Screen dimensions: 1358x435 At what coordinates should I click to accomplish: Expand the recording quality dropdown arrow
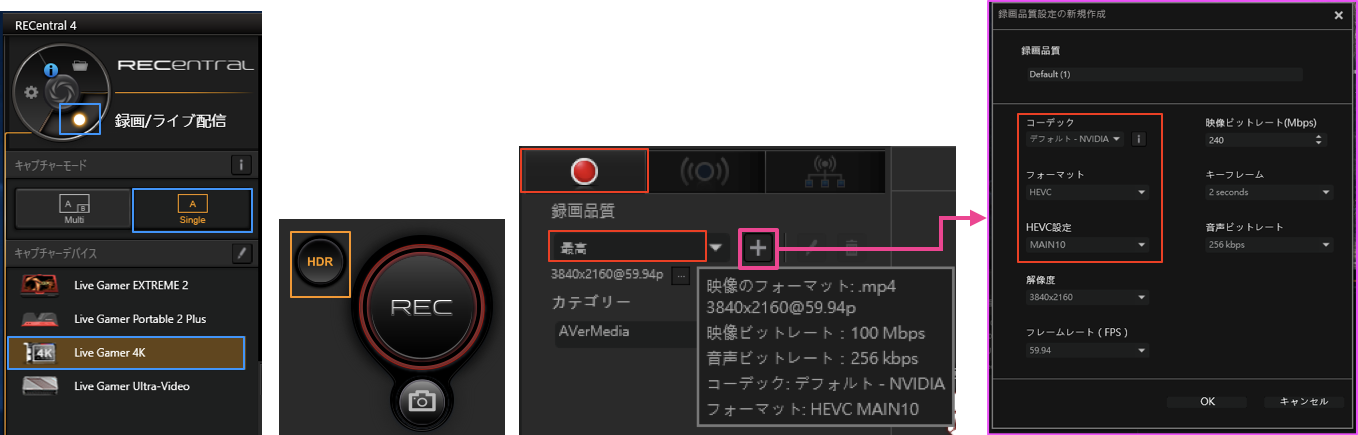(x=717, y=247)
